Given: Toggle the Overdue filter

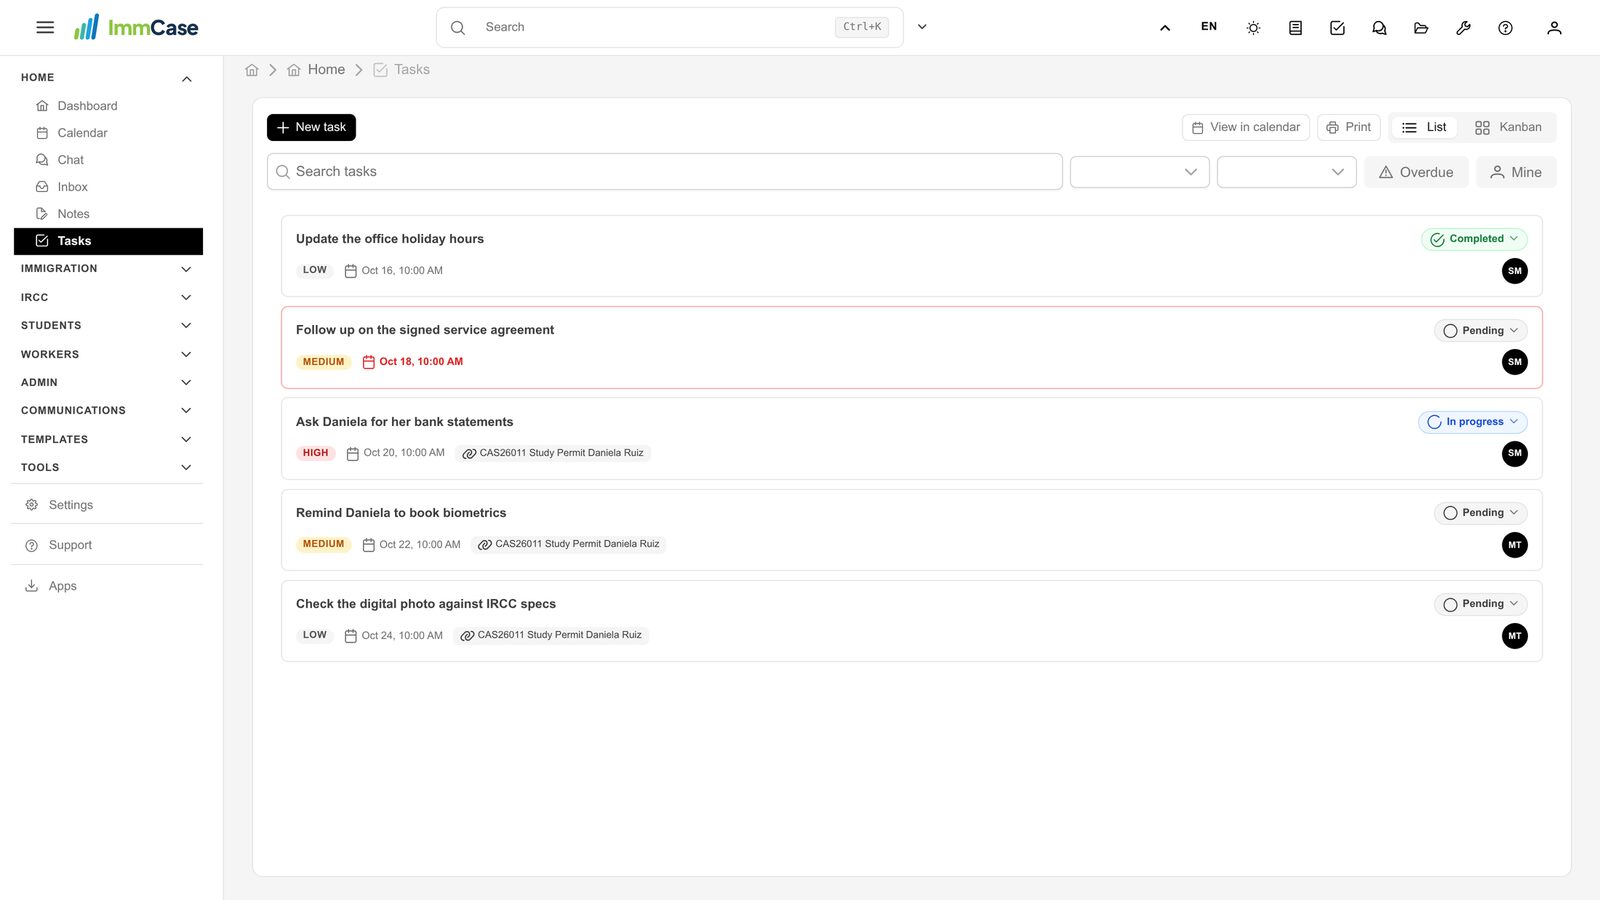Looking at the screenshot, I should [x=1416, y=172].
